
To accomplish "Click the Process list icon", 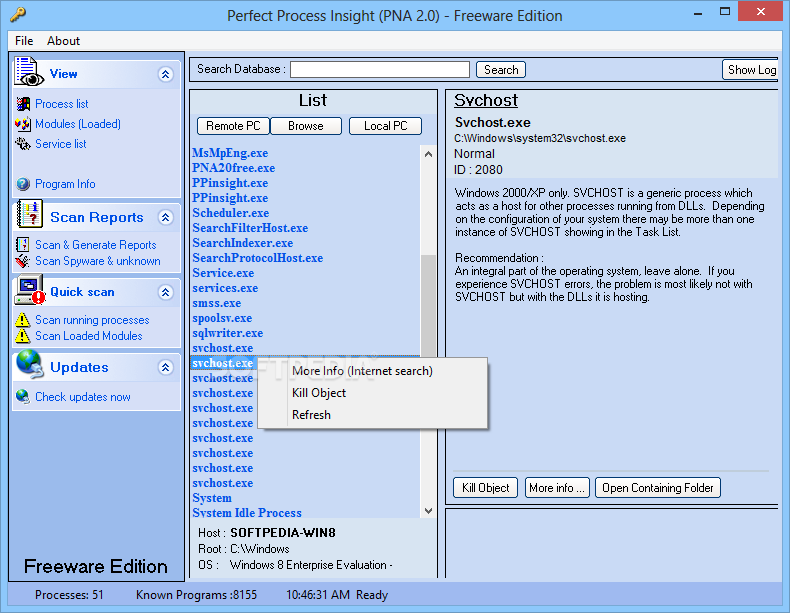I will click(23, 104).
